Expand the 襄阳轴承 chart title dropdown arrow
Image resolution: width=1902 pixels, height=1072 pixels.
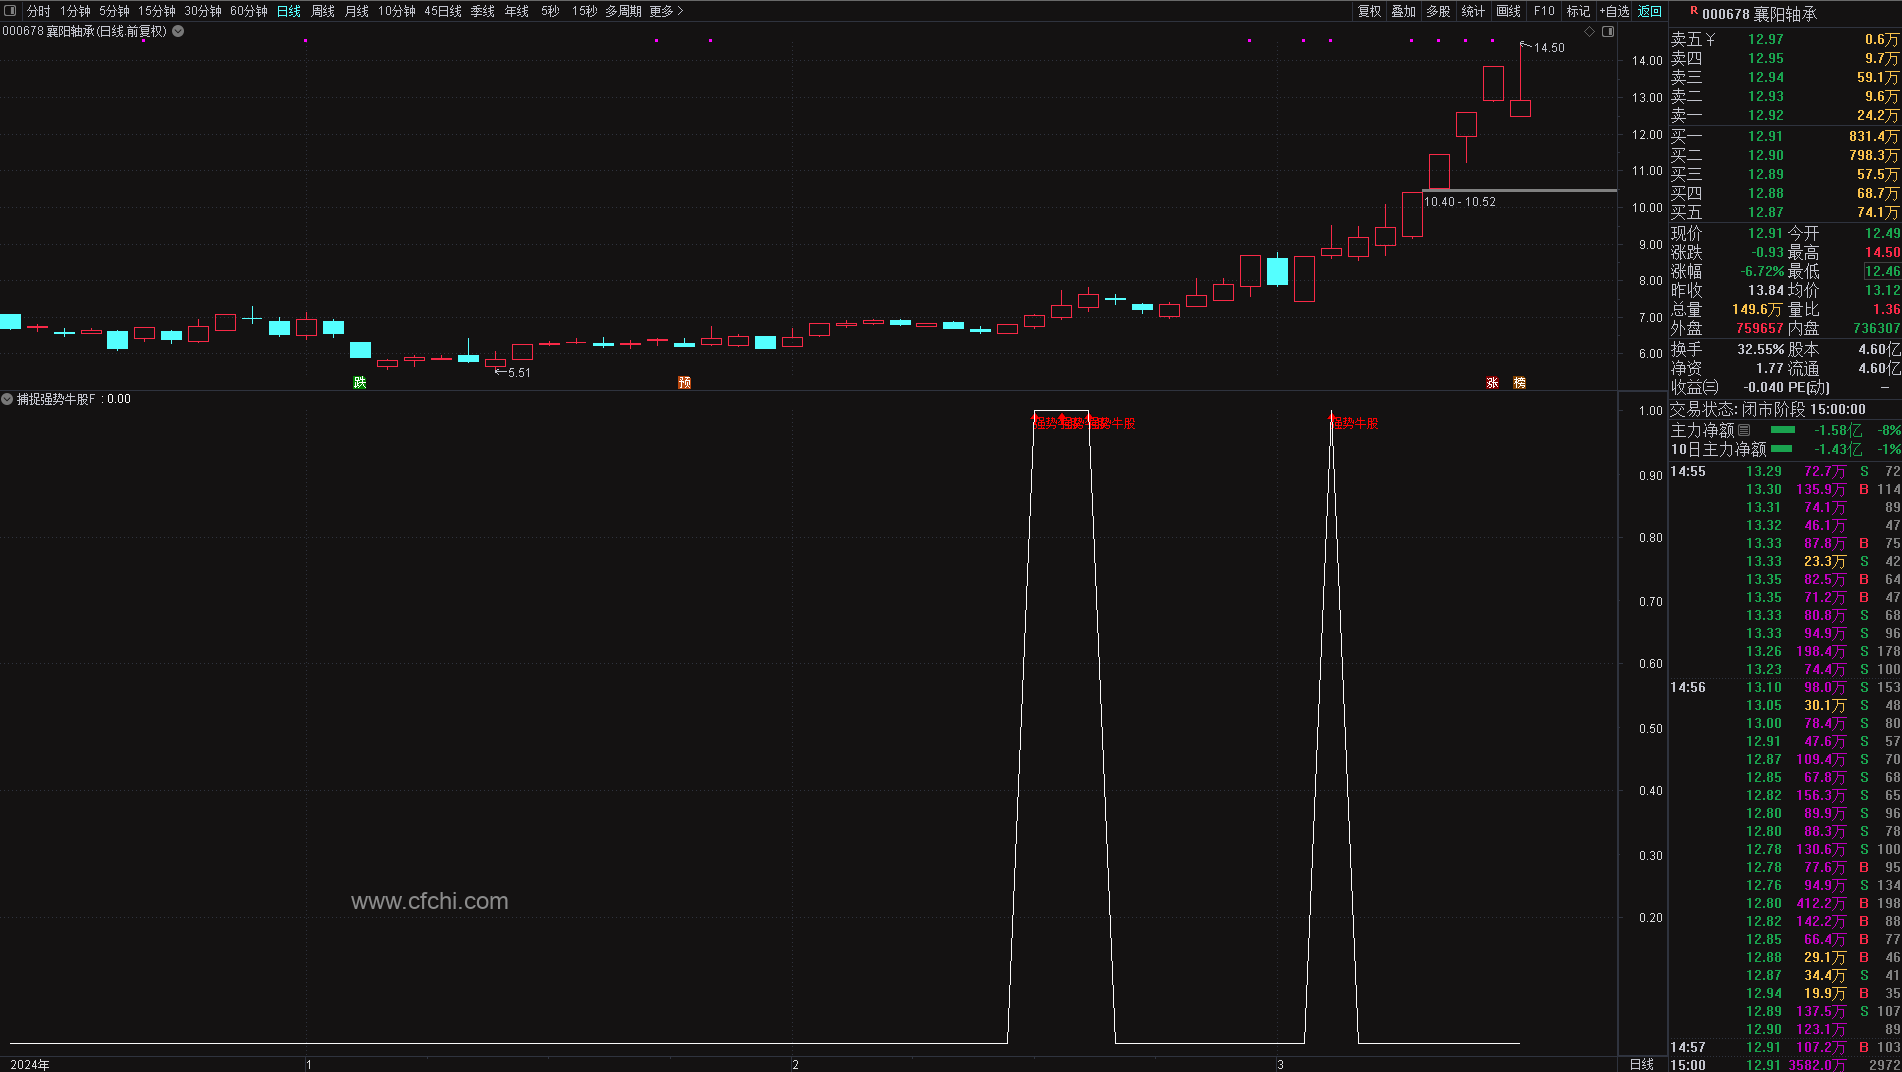click(178, 31)
